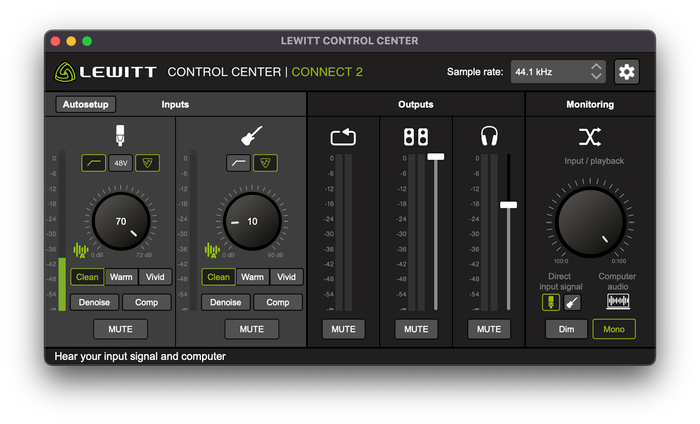Viewport: 700px width, 424px height.
Task: Toggle the microphone low-cut filter
Action: tap(94, 163)
